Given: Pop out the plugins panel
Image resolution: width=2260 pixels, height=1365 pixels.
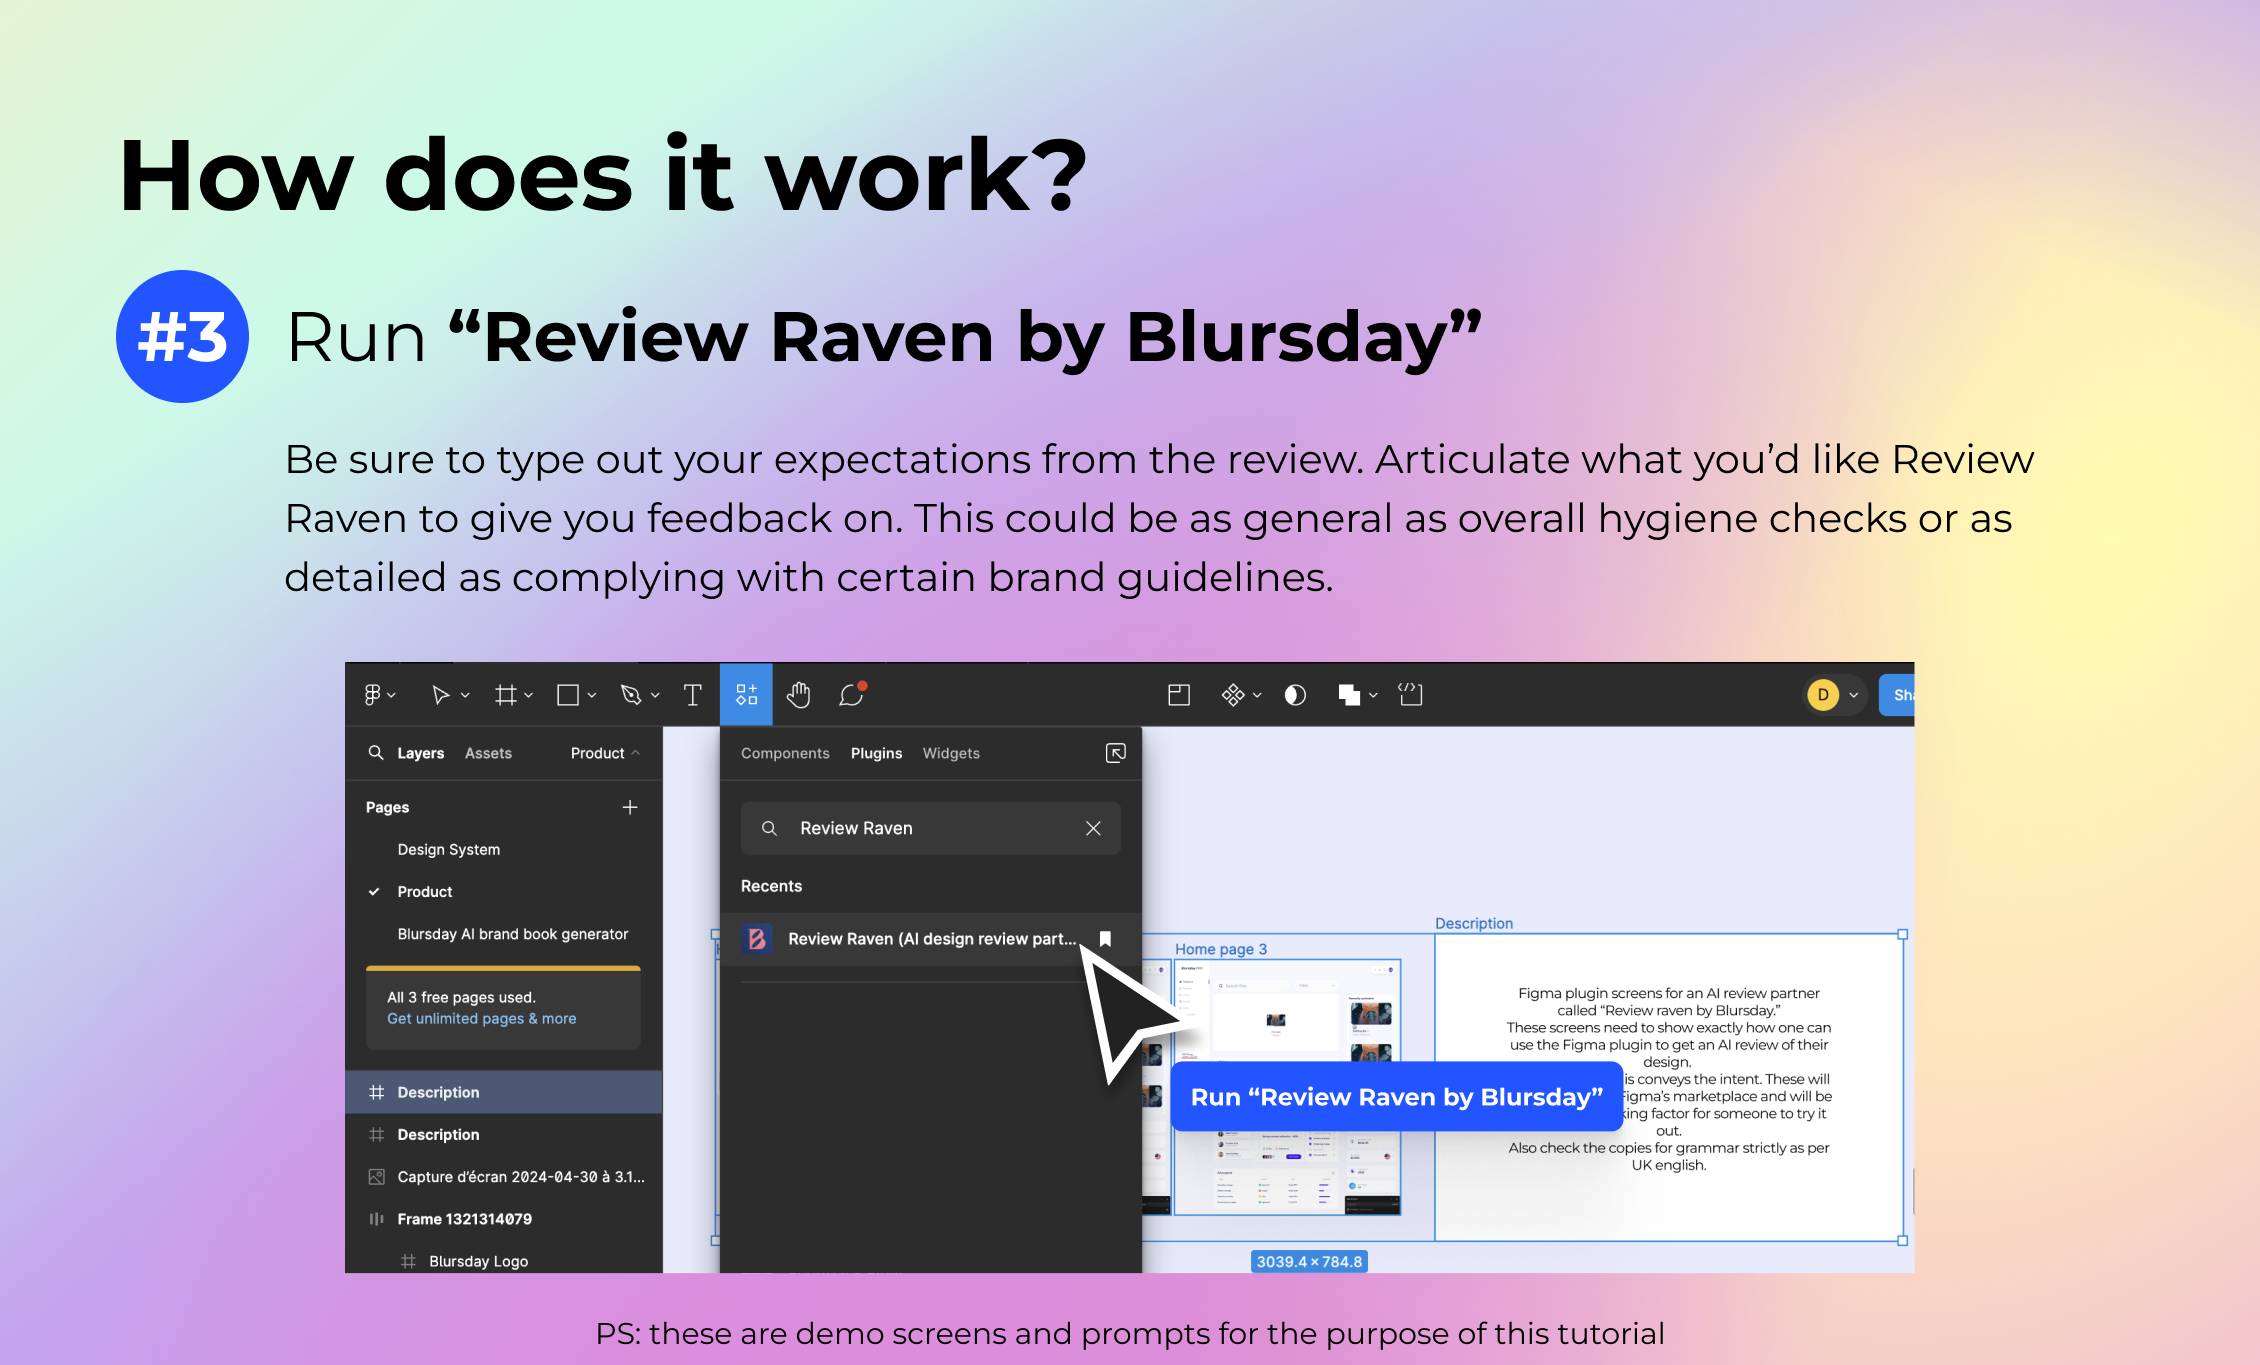Looking at the screenshot, I should pyautogui.click(x=1116, y=753).
